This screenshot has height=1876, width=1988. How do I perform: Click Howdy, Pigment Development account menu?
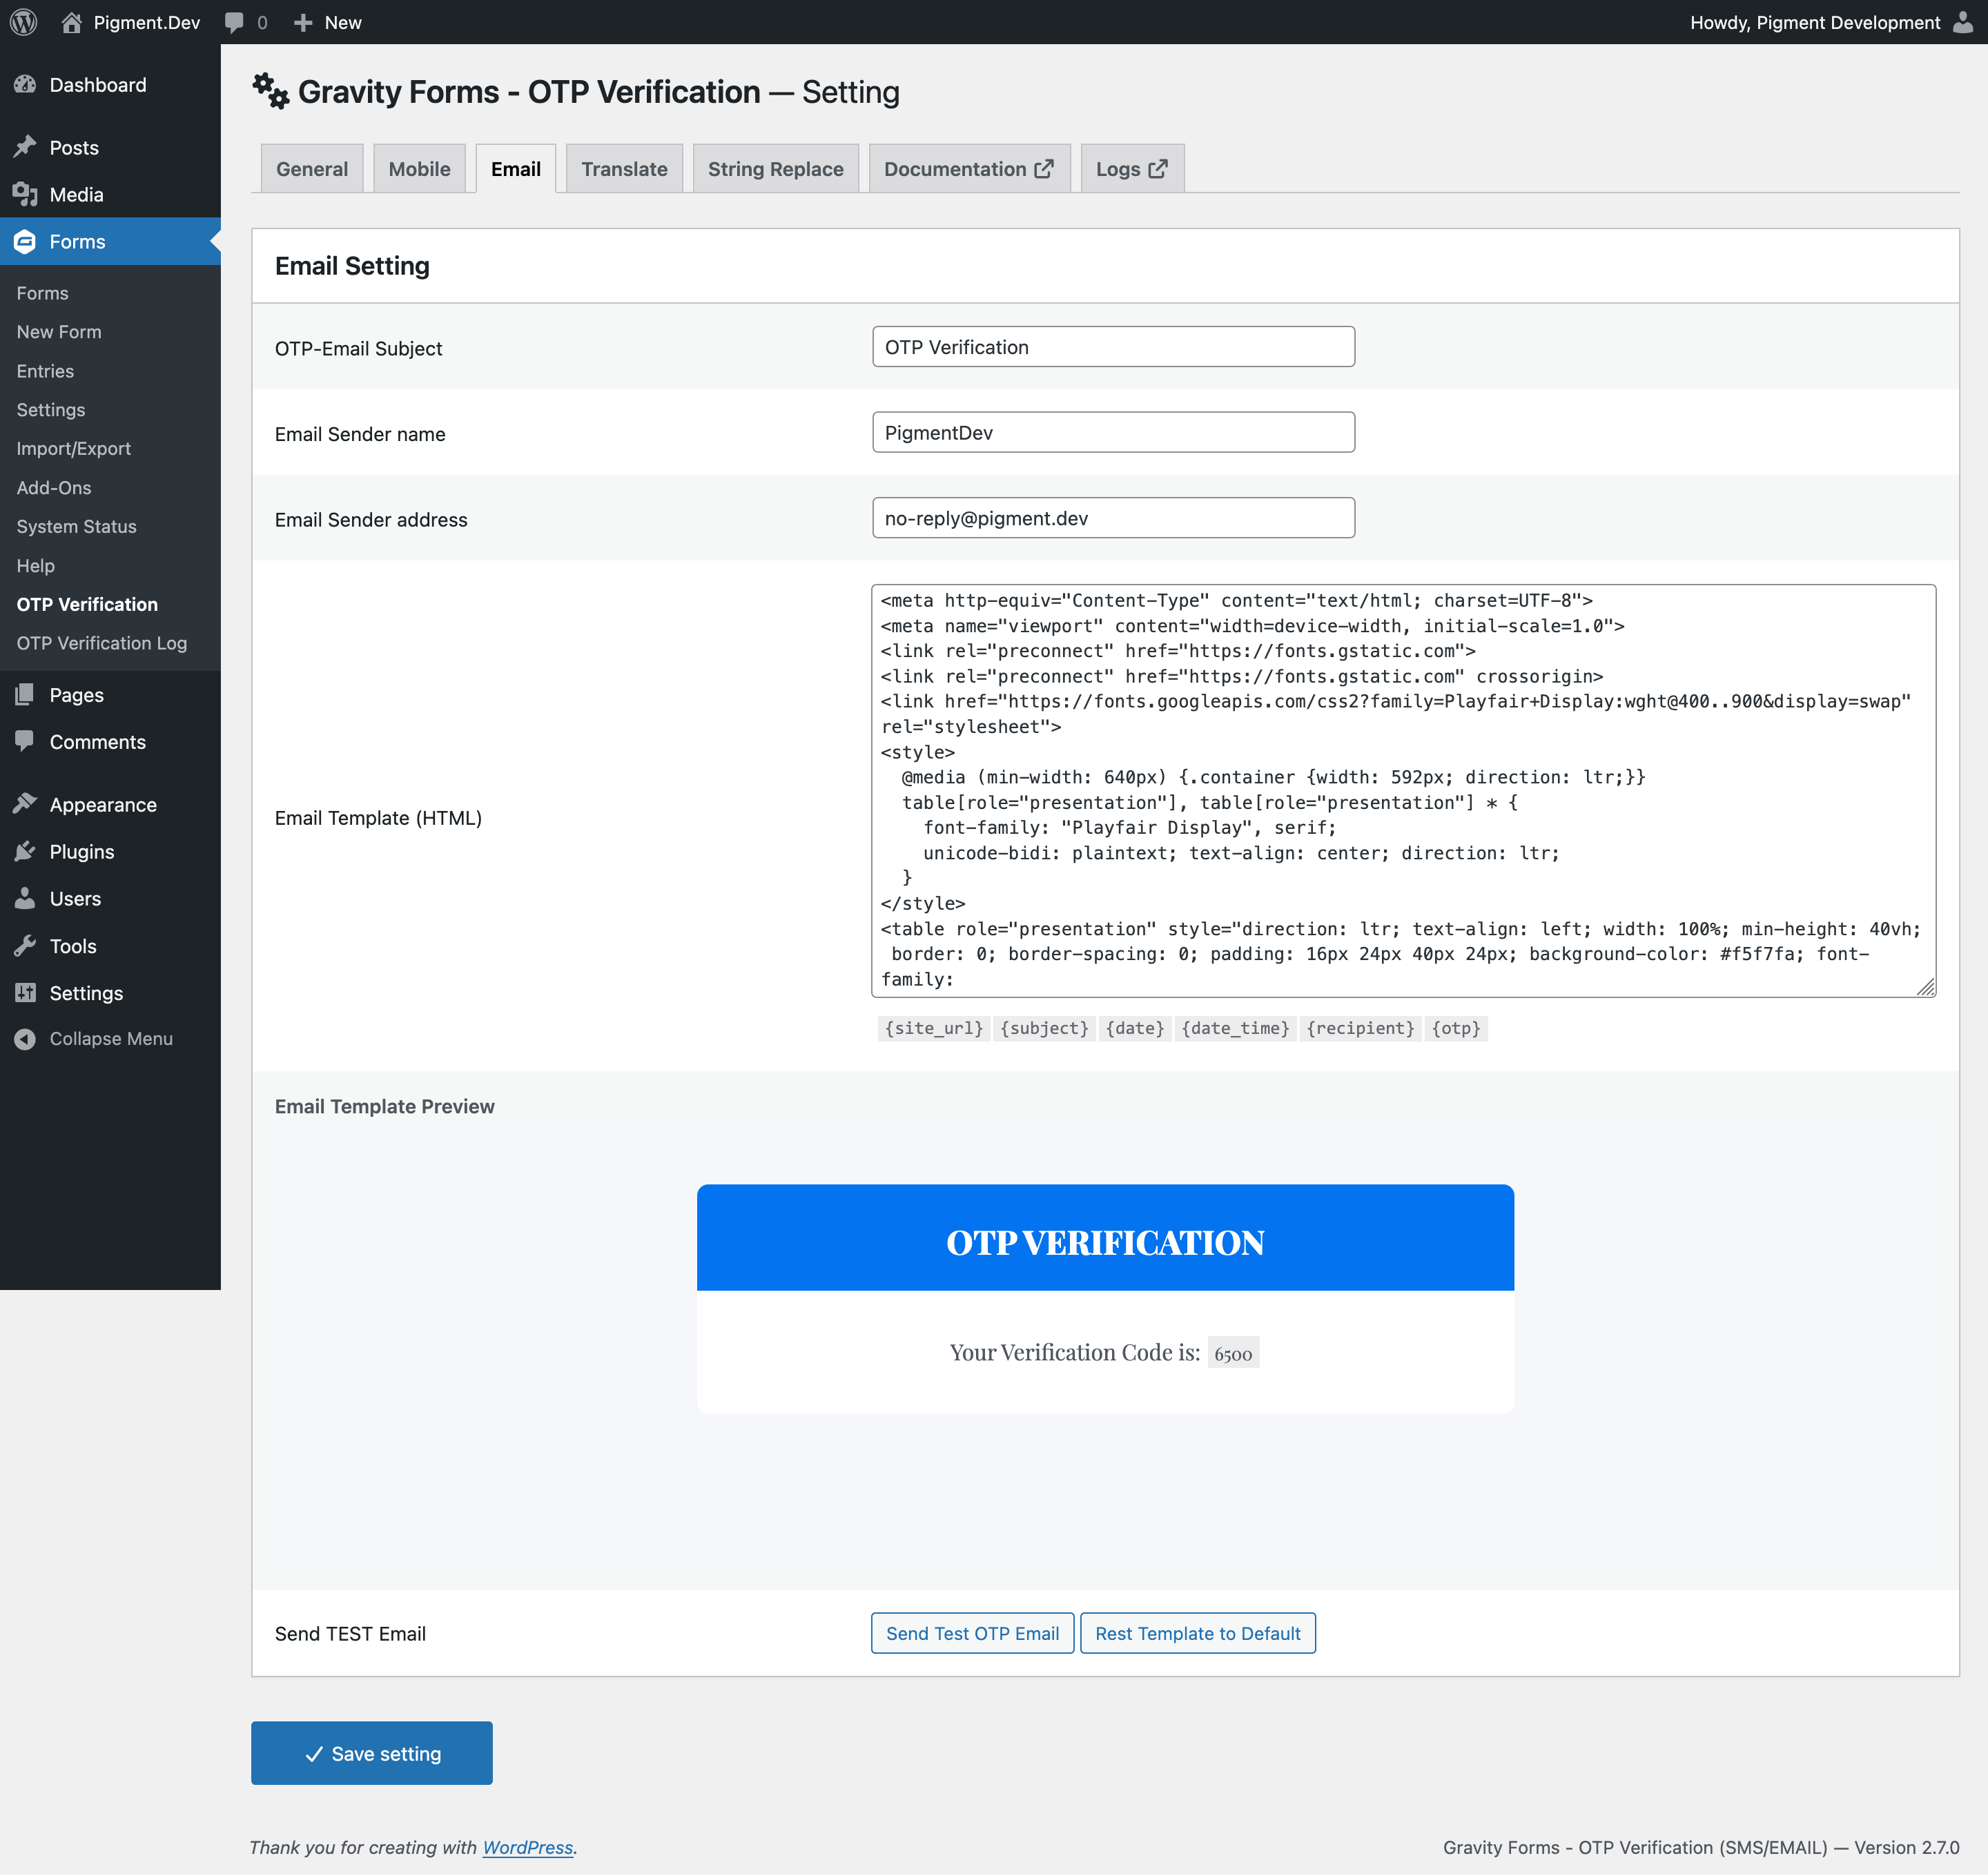point(1831,22)
